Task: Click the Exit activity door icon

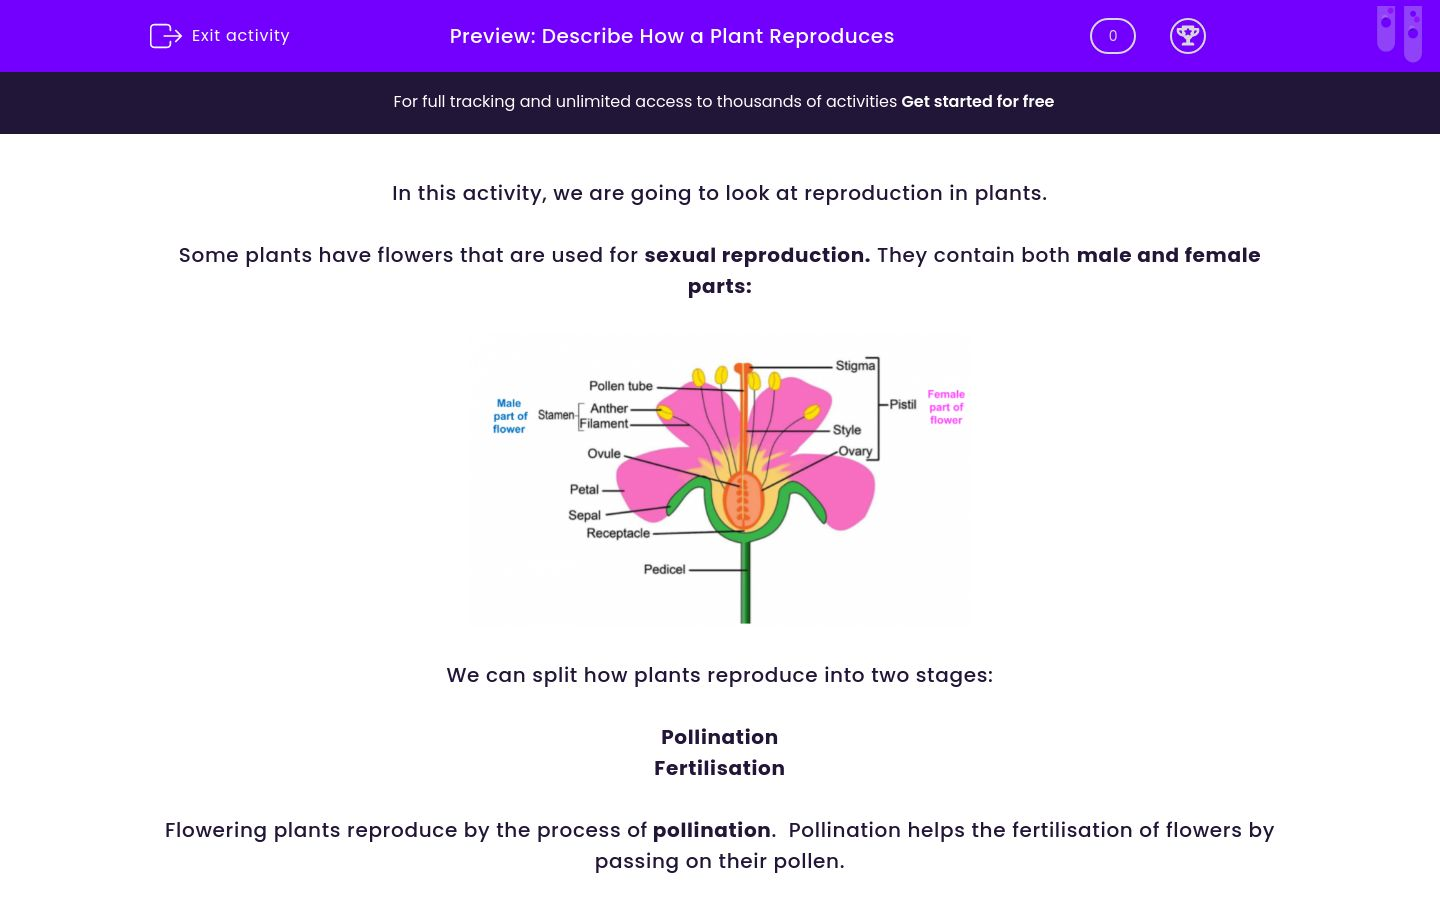Action: 165,35
